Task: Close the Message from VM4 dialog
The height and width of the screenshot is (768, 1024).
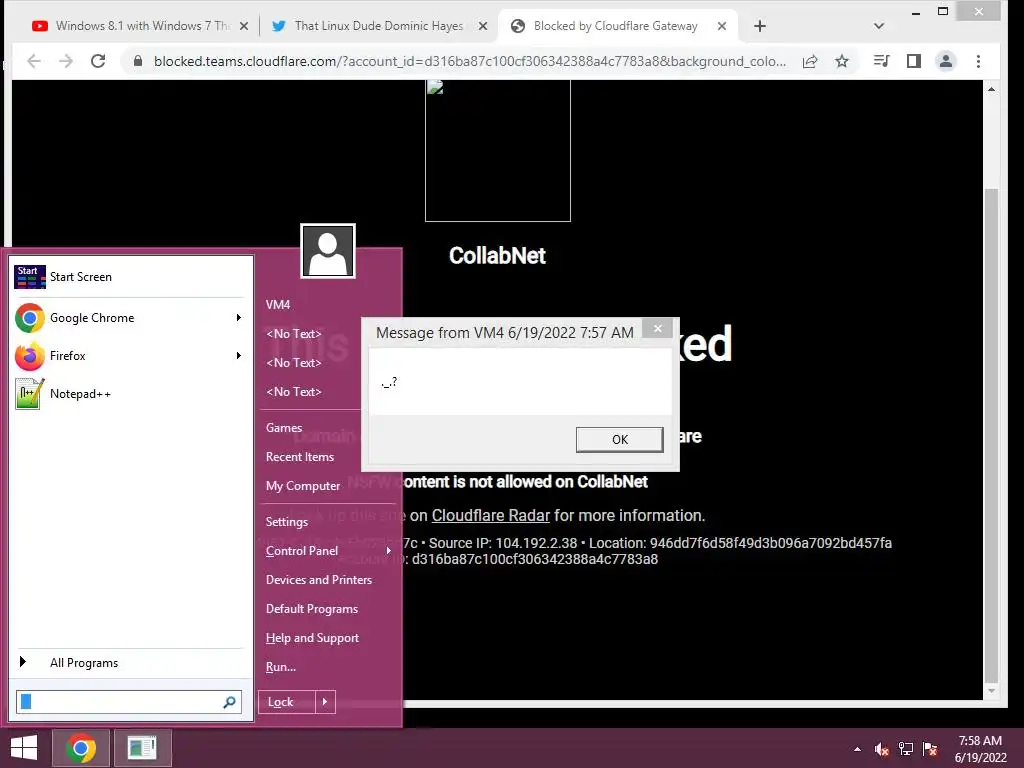Action: click(658, 328)
